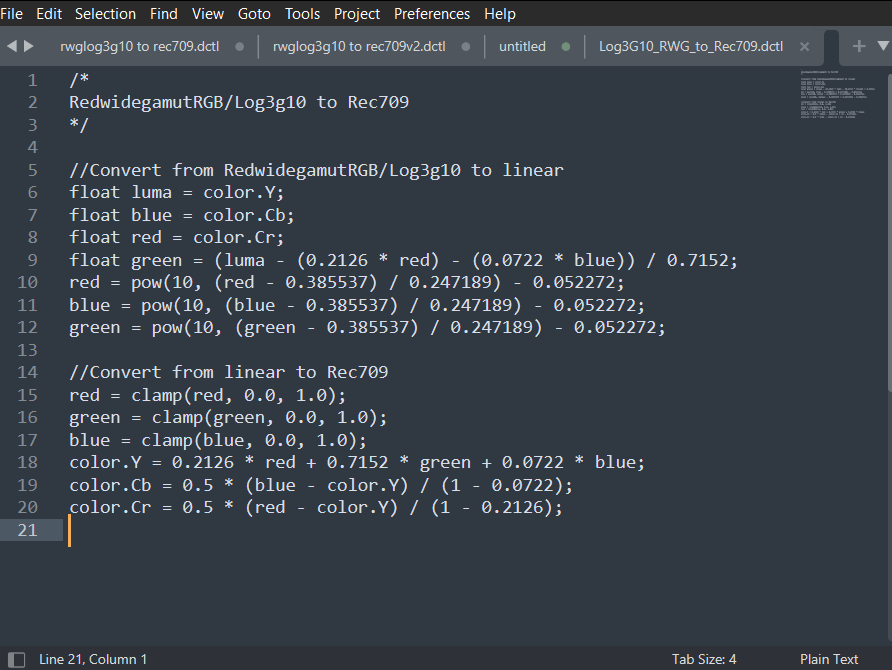This screenshot has height=670, width=892.
Task: Click the '//Convert from RedwidegamutRGB/Log3g10 to linear' comment
Action: pyautogui.click(x=316, y=170)
